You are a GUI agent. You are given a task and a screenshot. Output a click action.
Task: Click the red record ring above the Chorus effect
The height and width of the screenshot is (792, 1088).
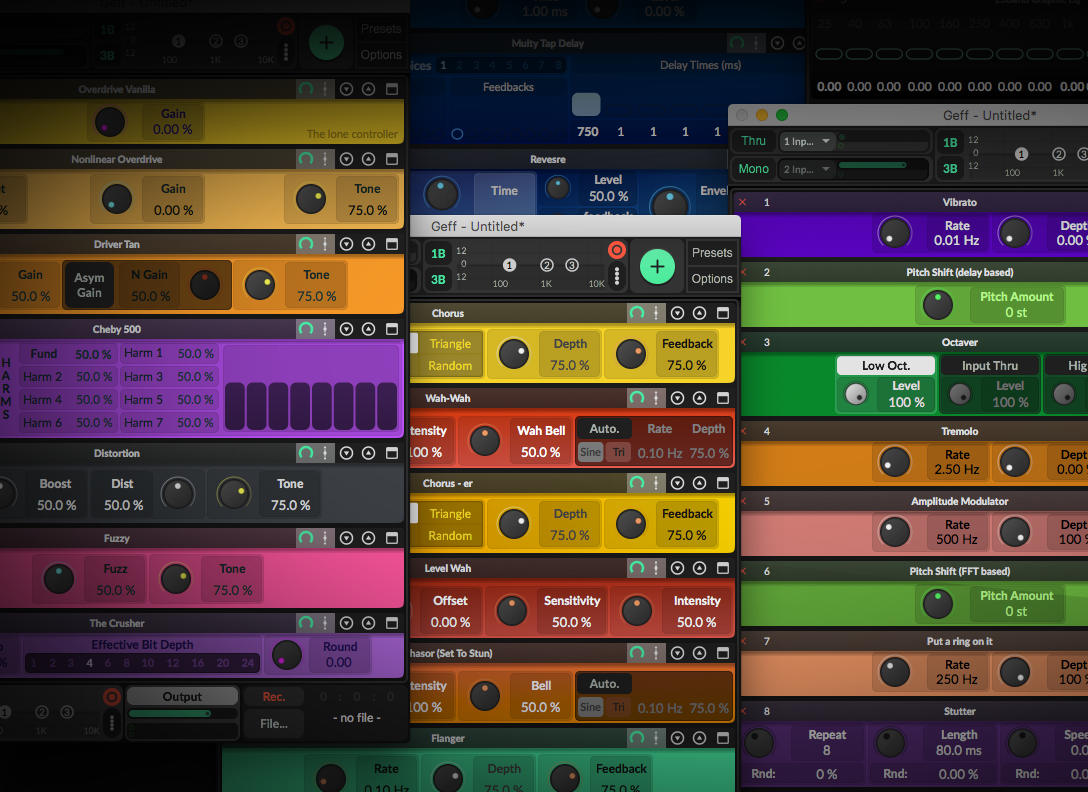(616, 250)
